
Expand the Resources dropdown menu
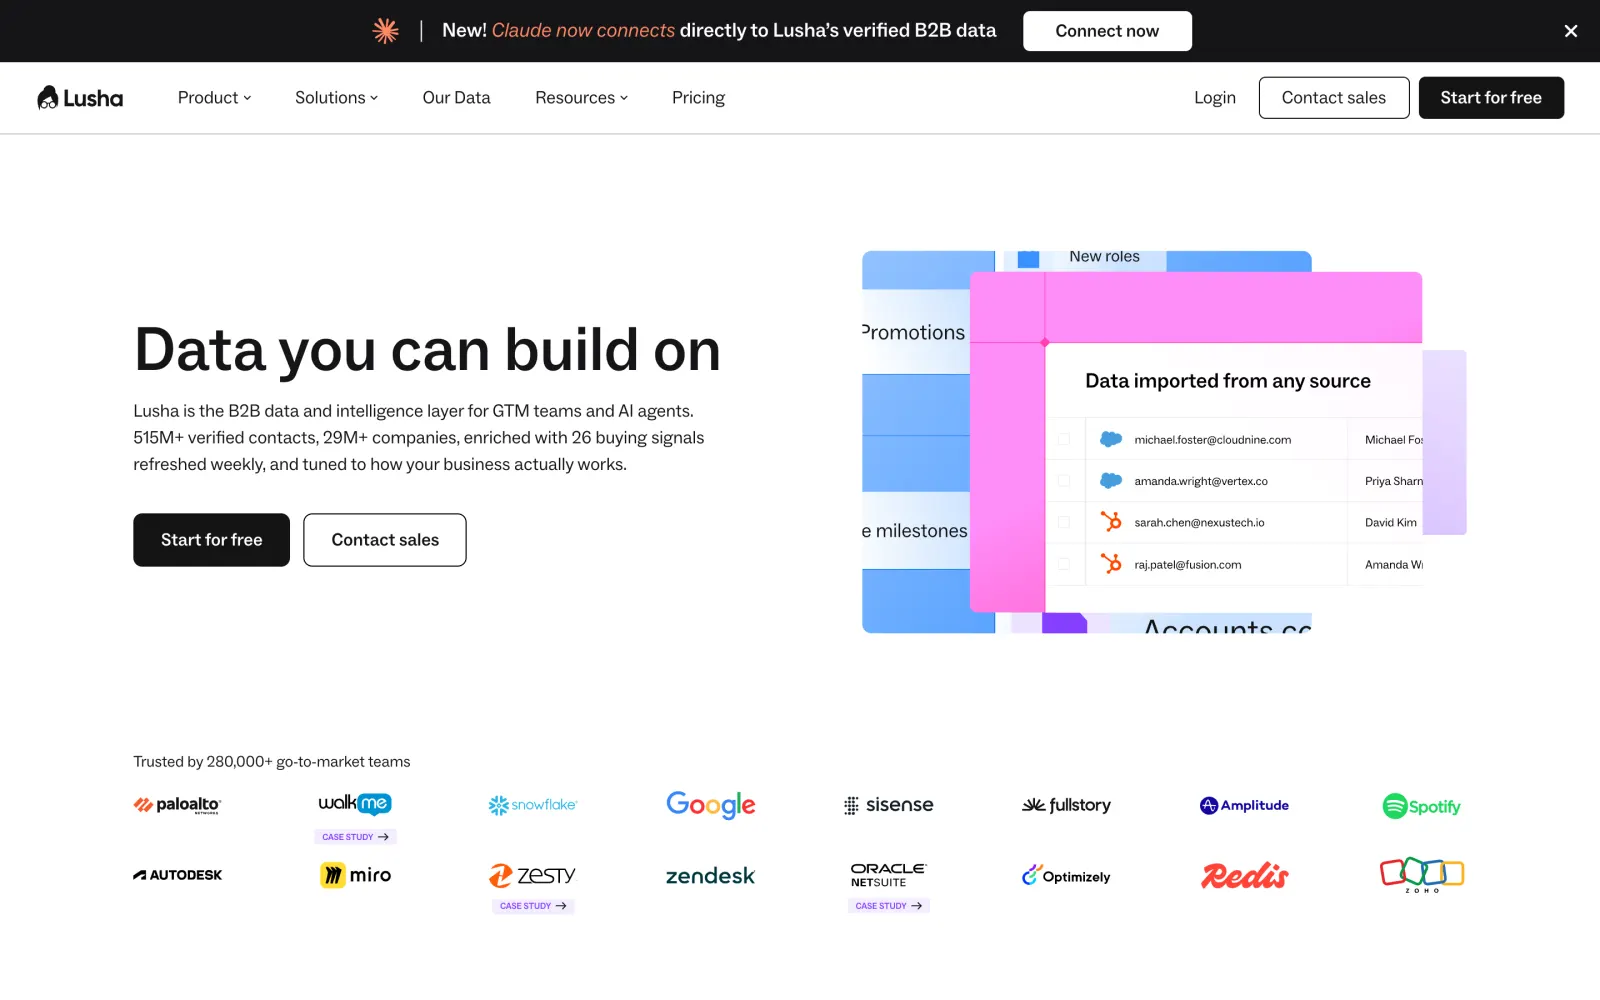[581, 97]
